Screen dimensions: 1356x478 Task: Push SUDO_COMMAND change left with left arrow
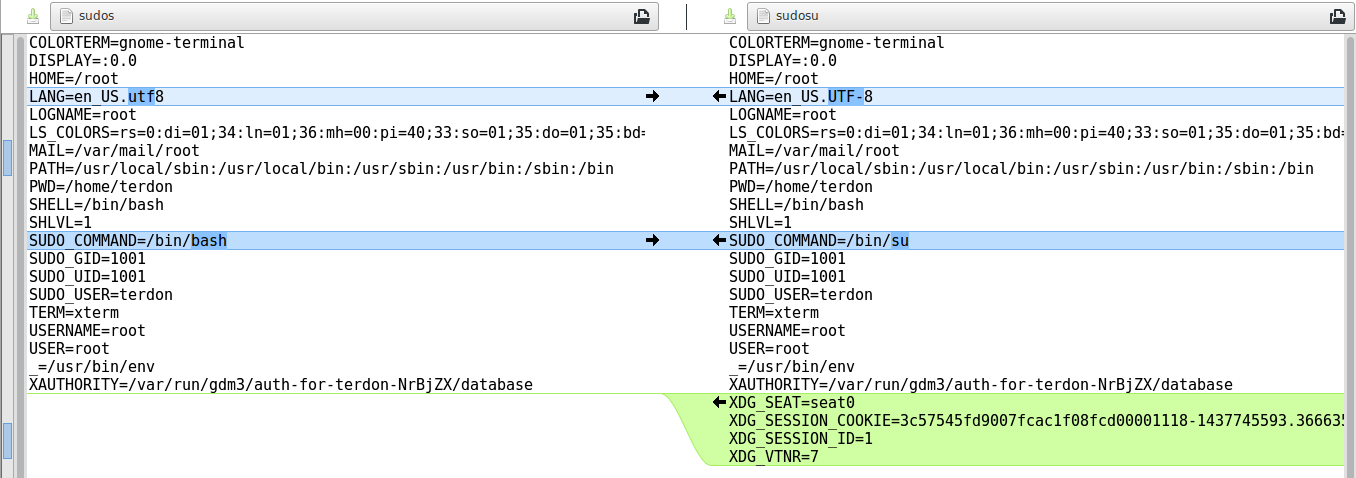[718, 241]
